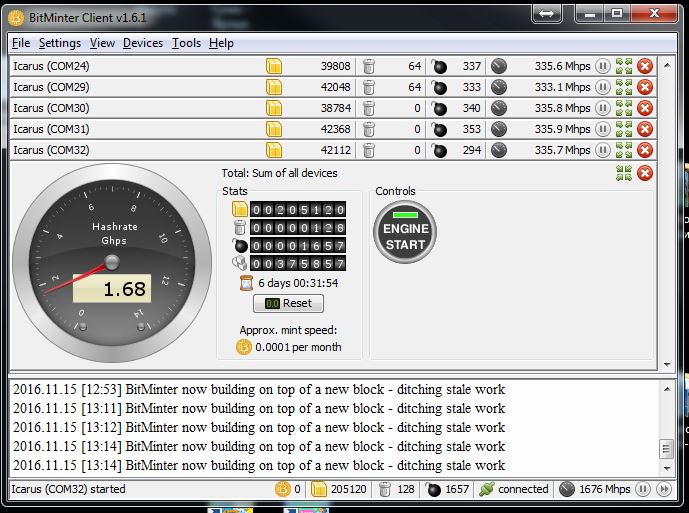Click the log panel scrollbar thumb

667,449
